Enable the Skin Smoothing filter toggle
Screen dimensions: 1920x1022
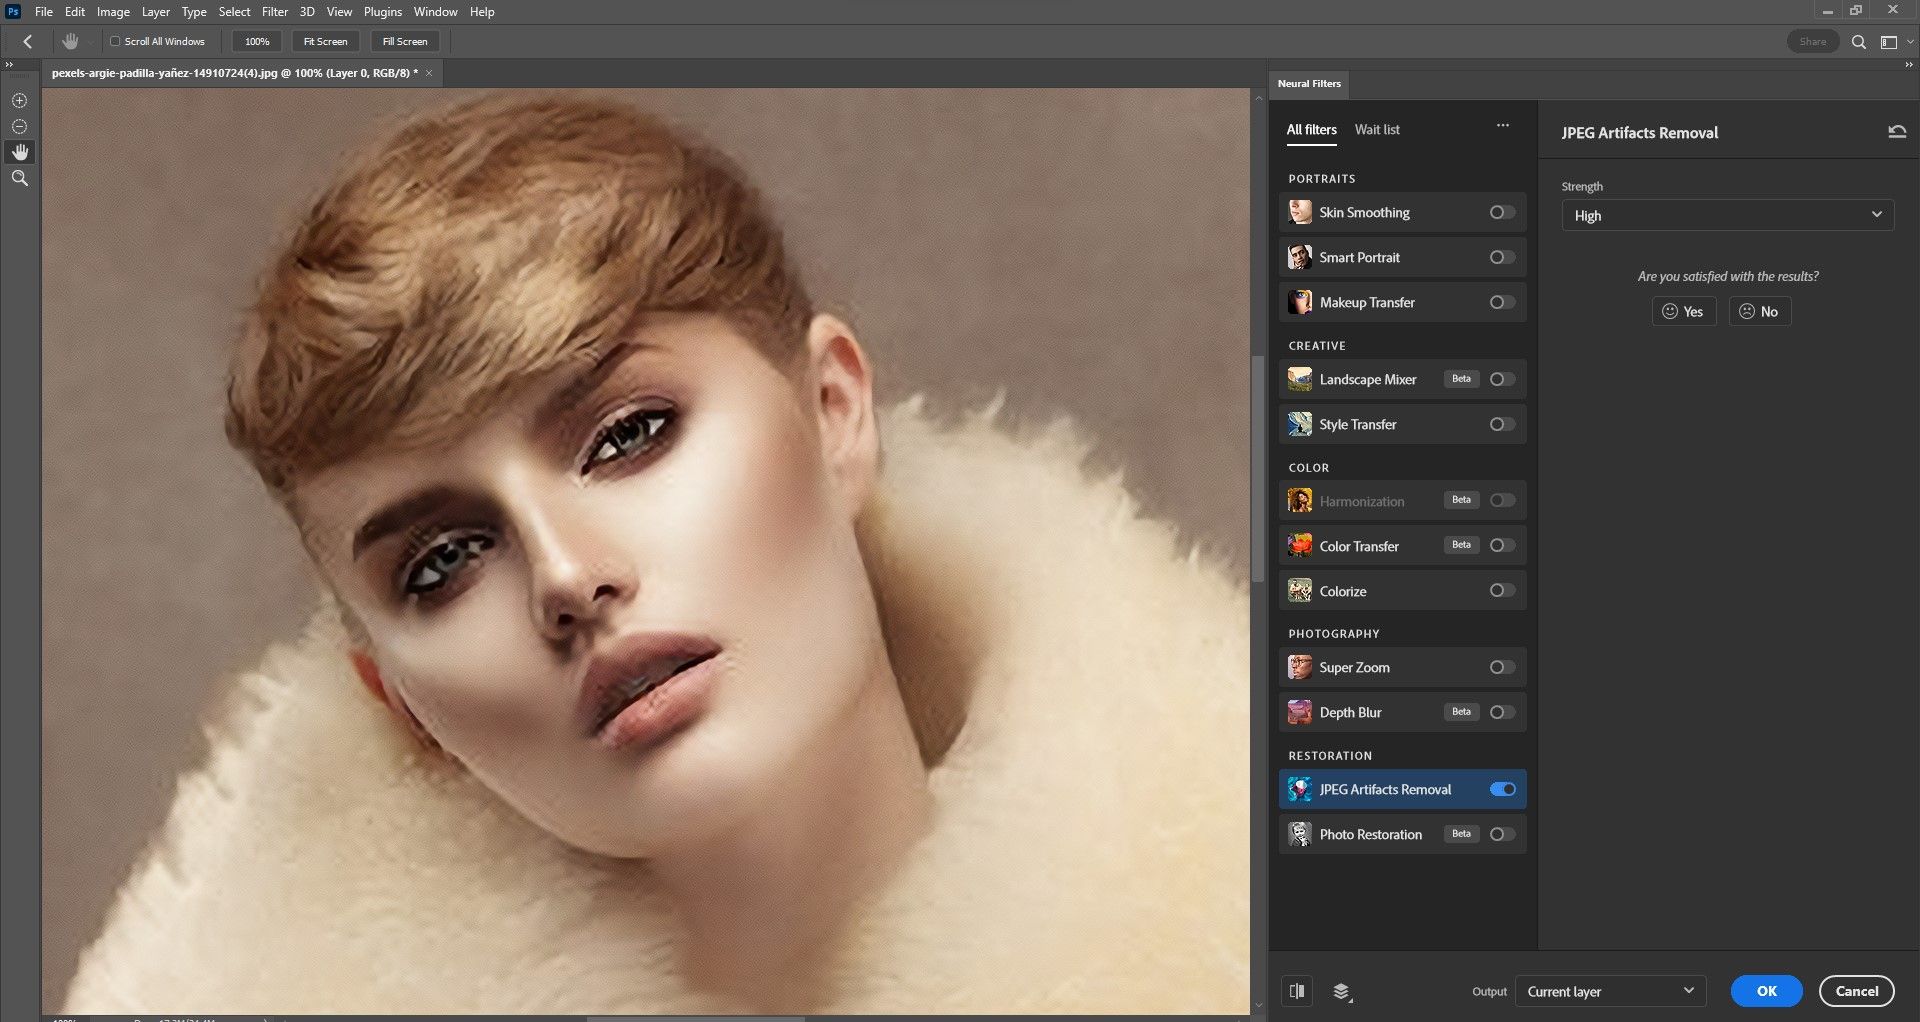click(1501, 212)
